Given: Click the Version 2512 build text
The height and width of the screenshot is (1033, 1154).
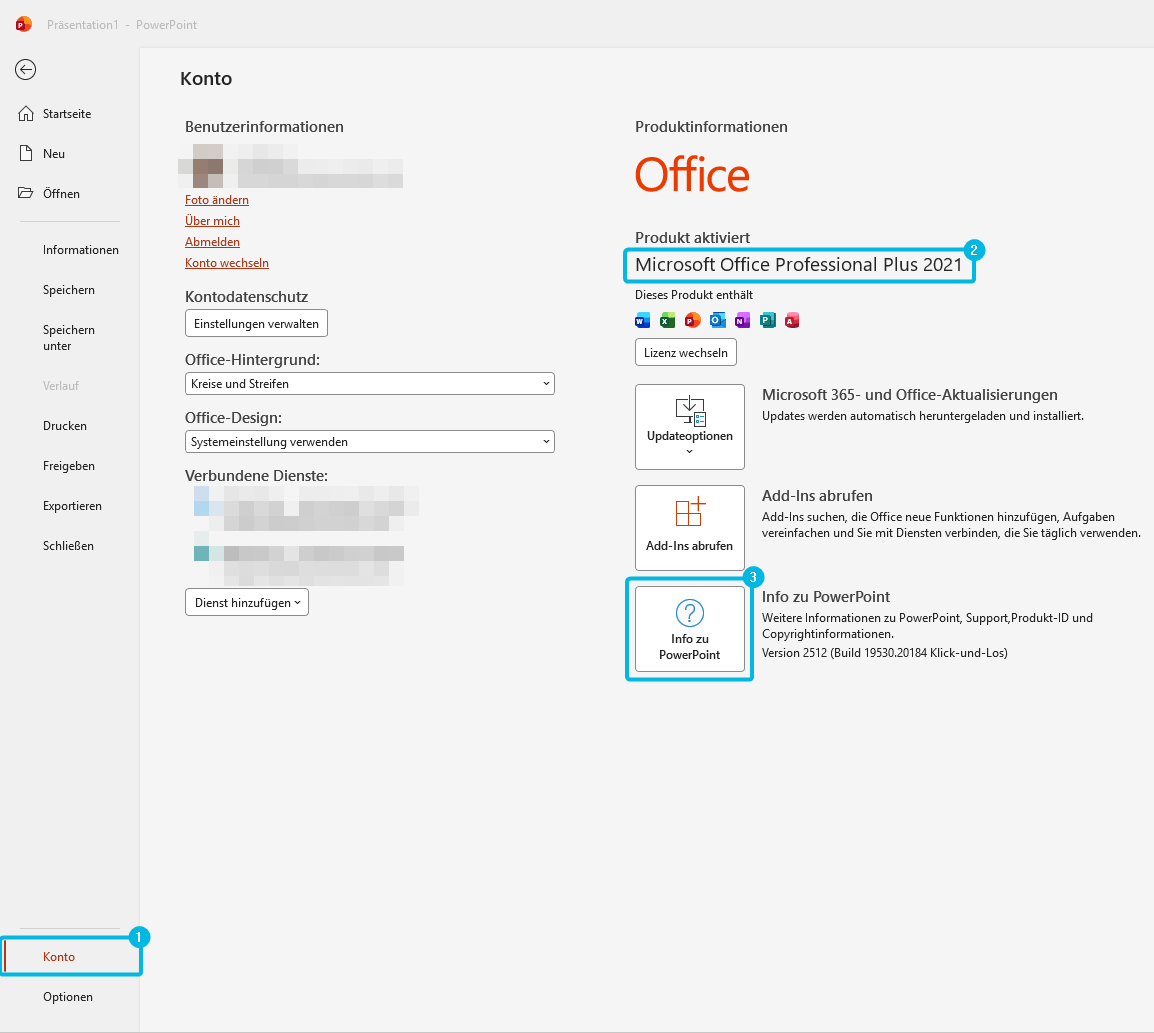Looking at the screenshot, I should (885, 653).
